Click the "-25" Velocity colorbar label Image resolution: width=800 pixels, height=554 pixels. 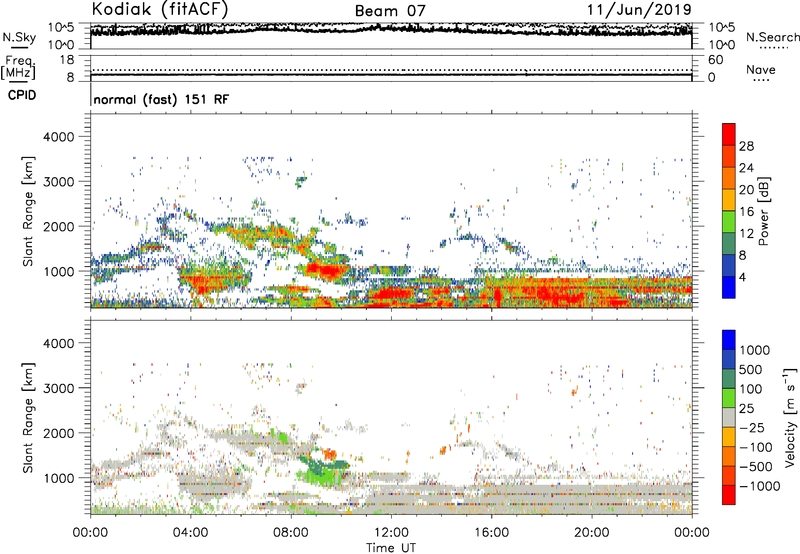point(753,427)
